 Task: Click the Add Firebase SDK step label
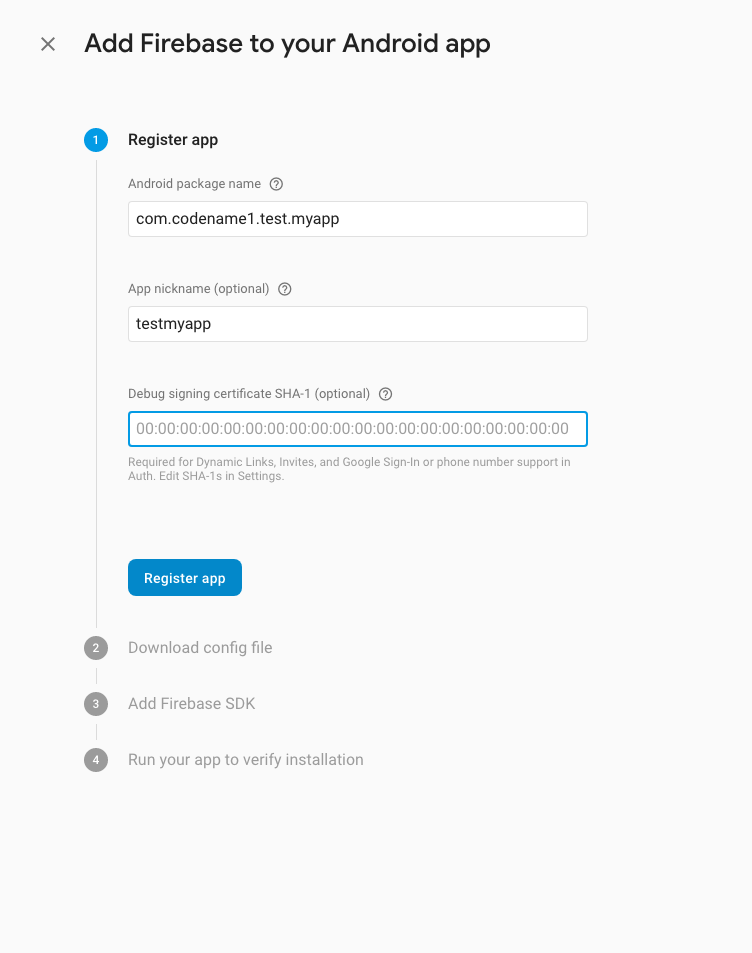191,704
